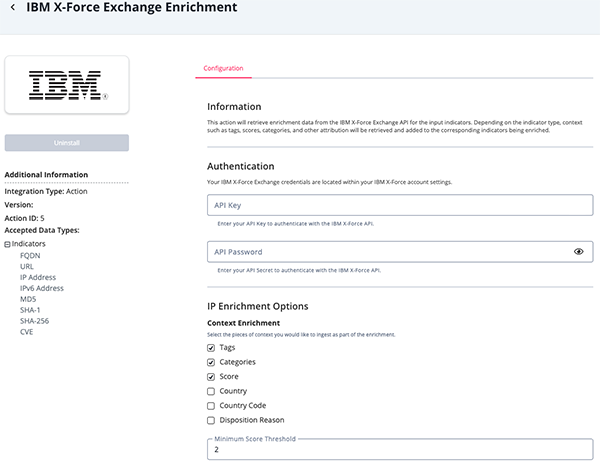This screenshot has width=600, height=463.
Task: Click the 'Accepted Data Types:' label
Action: click(x=42, y=230)
